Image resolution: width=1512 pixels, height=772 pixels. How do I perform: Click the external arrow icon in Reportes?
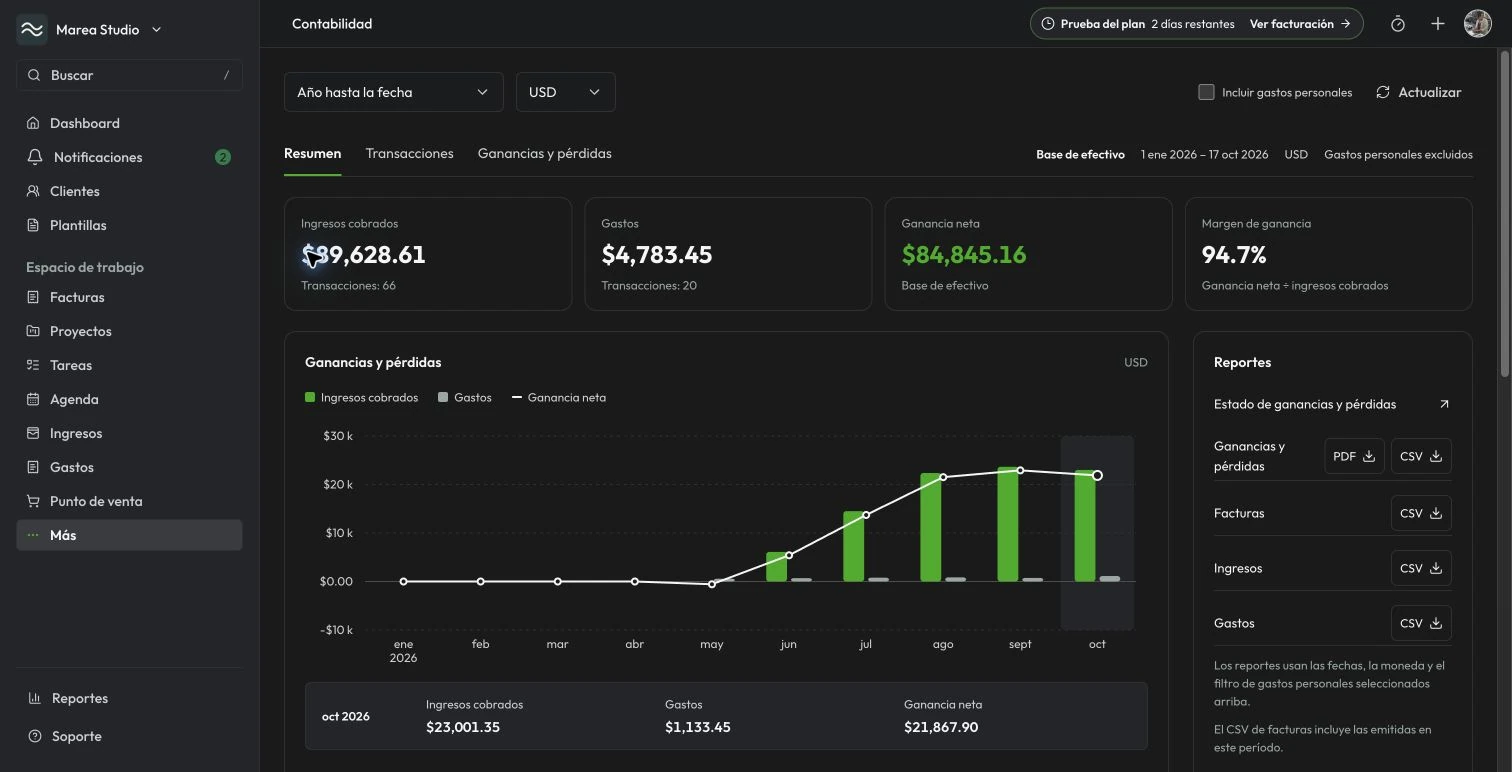(1444, 404)
